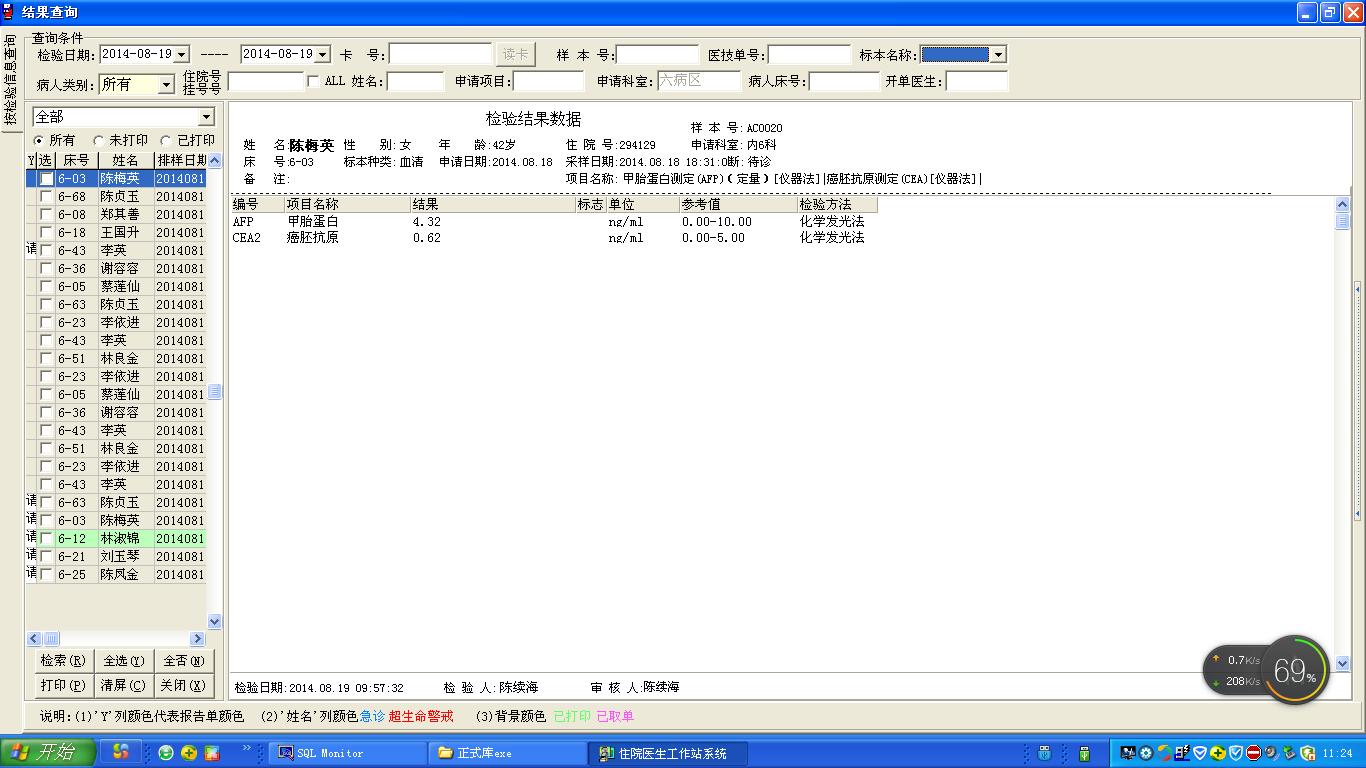Open the monitor icon in the system tray

click(x=1128, y=753)
